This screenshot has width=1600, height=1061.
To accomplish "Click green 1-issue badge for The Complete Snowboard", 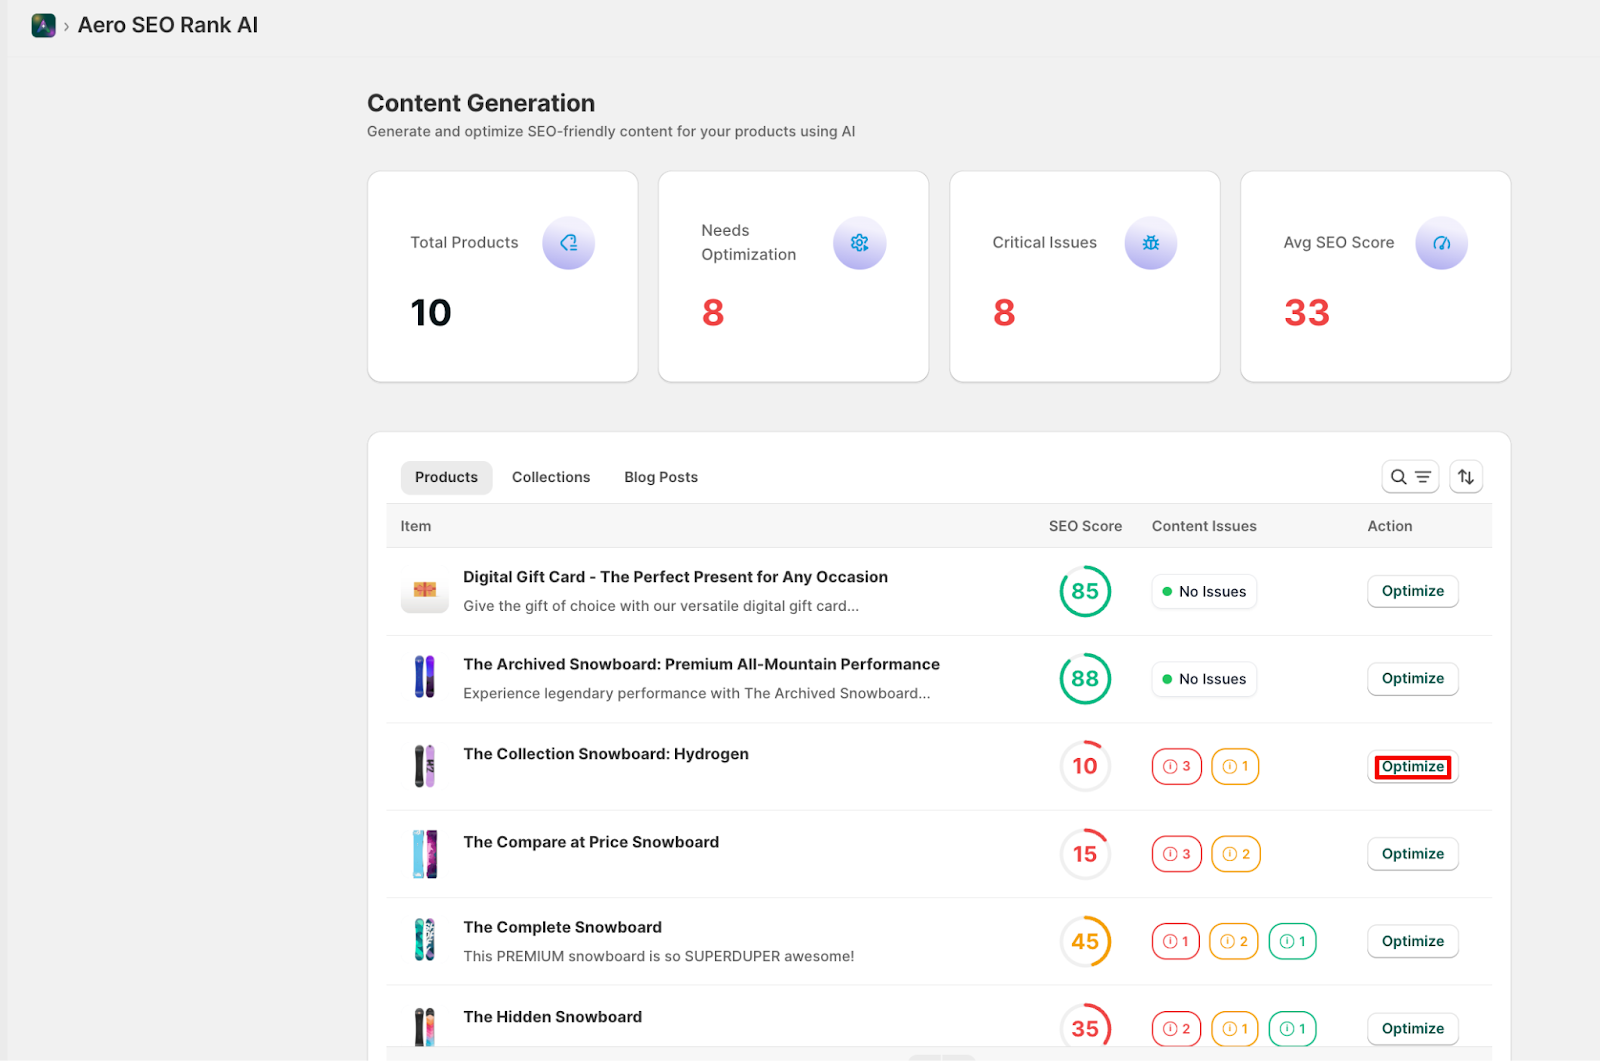I will click(x=1292, y=941).
